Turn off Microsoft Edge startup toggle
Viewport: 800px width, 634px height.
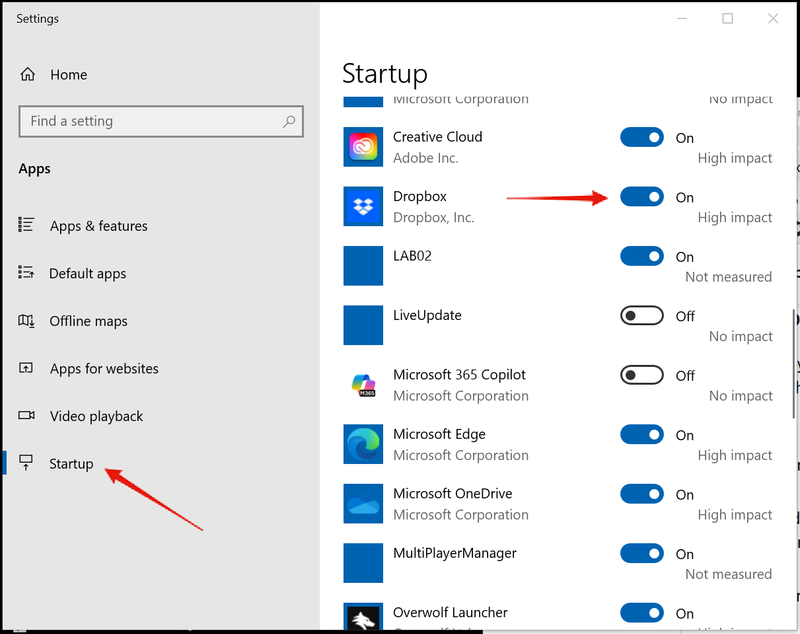click(x=641, y=435)
